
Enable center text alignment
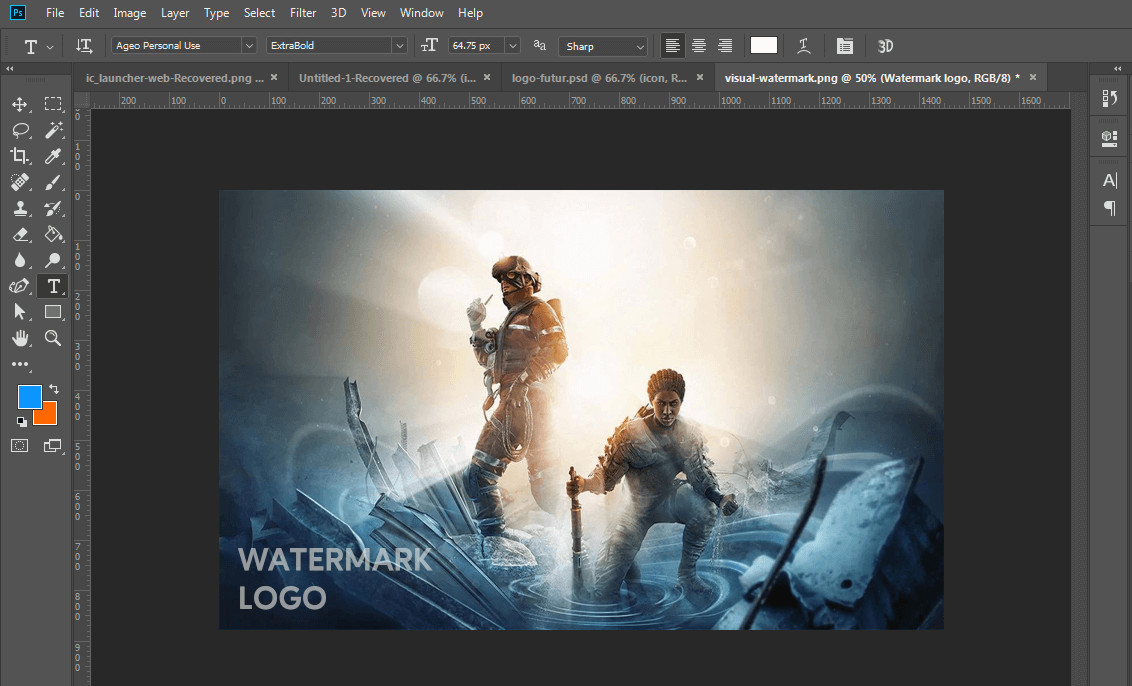(699, 46)
